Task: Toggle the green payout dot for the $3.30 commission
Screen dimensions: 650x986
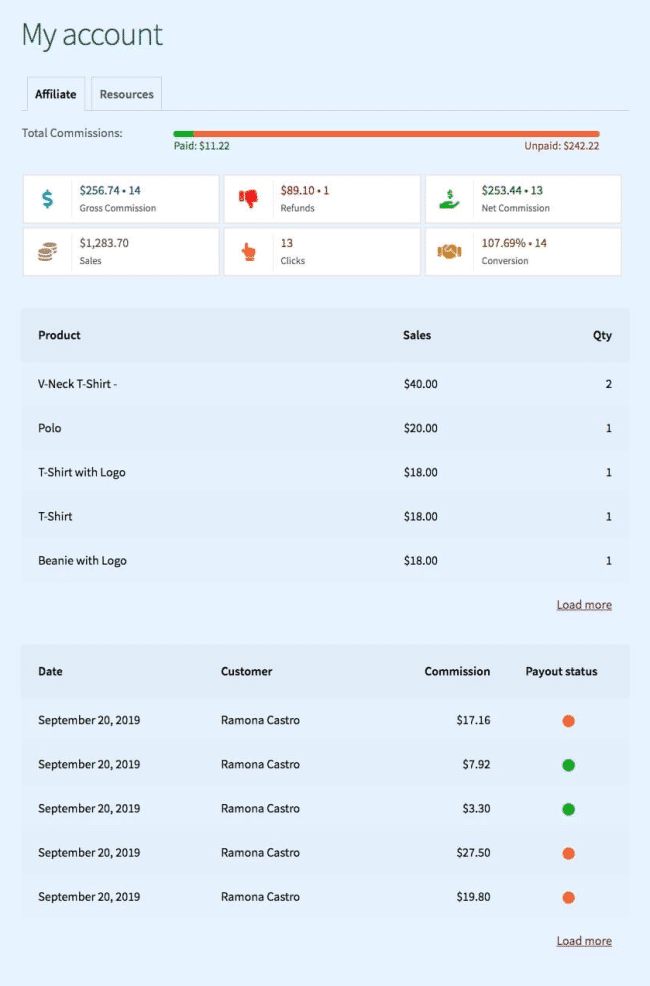Action: click(568, 809)
